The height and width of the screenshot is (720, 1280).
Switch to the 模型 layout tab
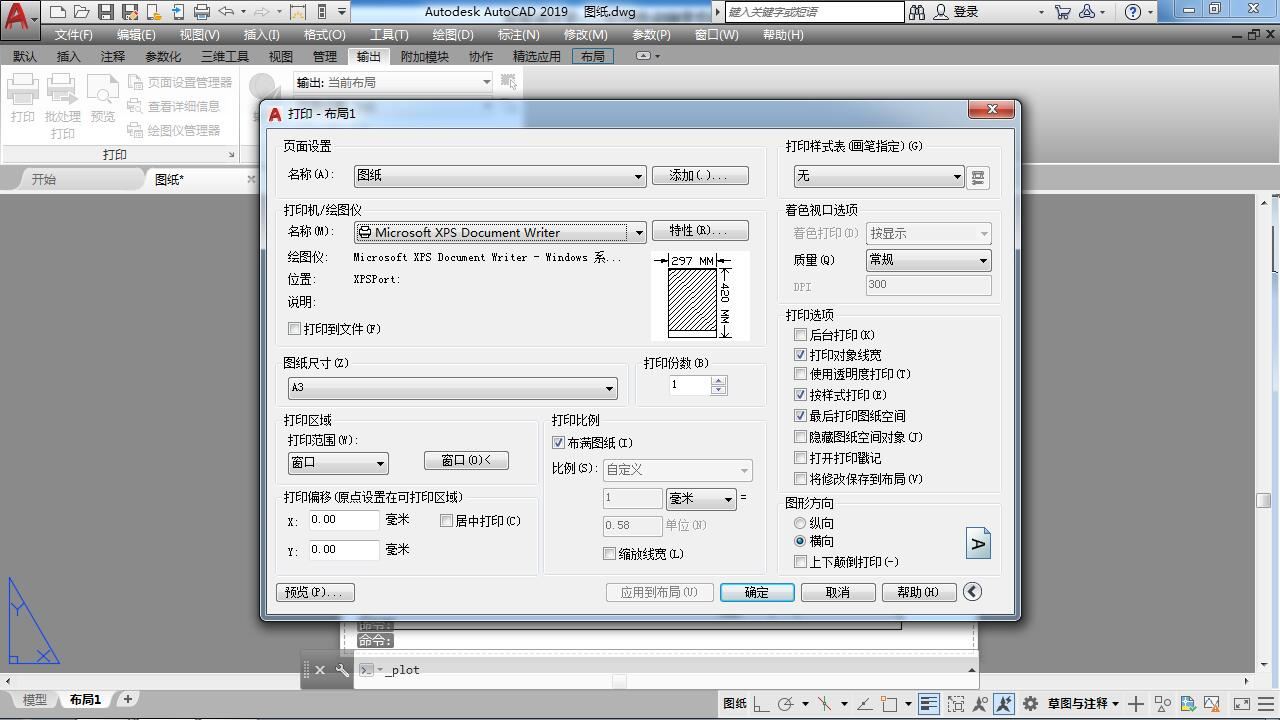(34, 700)
